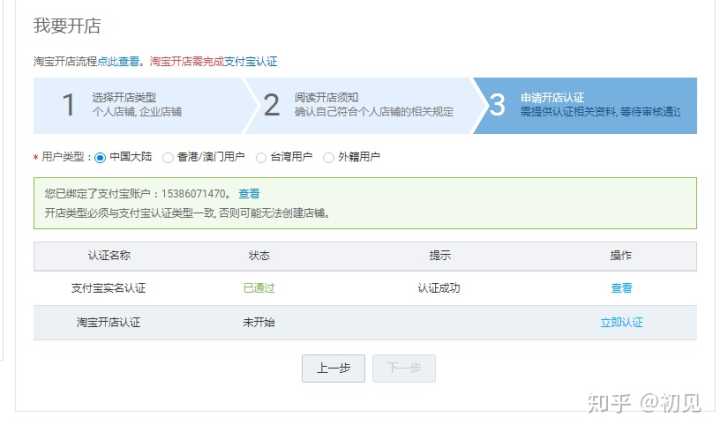
Task: Click the 操作 column header
Action: tap(621, 255)
